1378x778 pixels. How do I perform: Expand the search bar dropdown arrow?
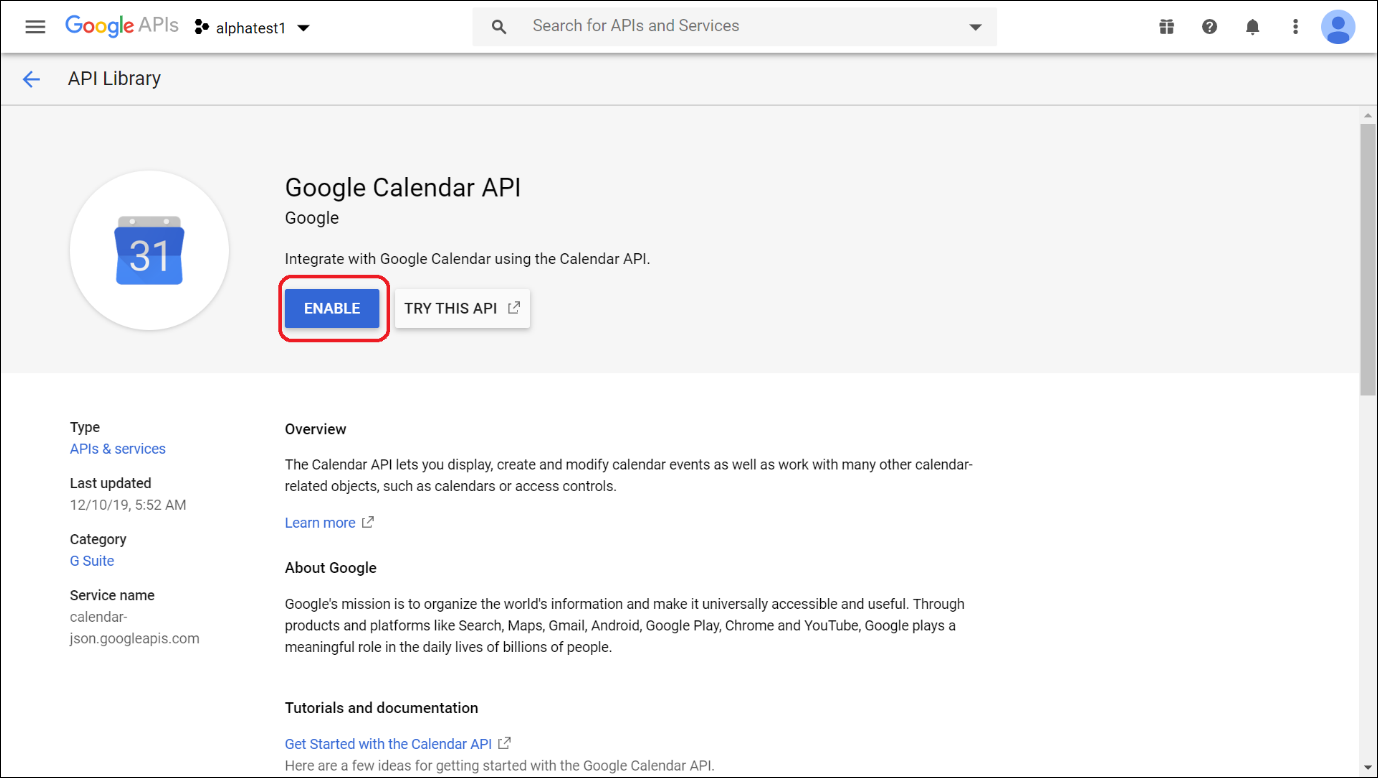pos(975,27)
